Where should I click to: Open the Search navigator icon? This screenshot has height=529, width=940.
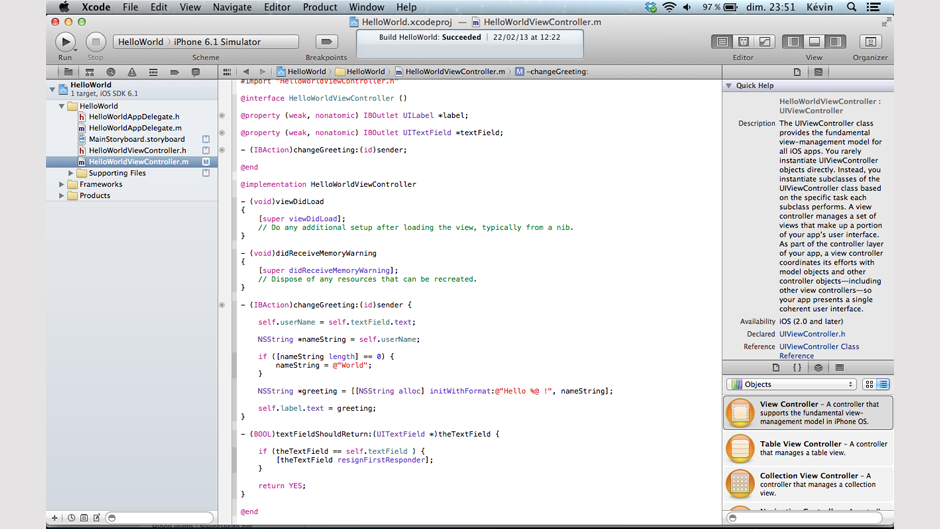tap(110, 72)
